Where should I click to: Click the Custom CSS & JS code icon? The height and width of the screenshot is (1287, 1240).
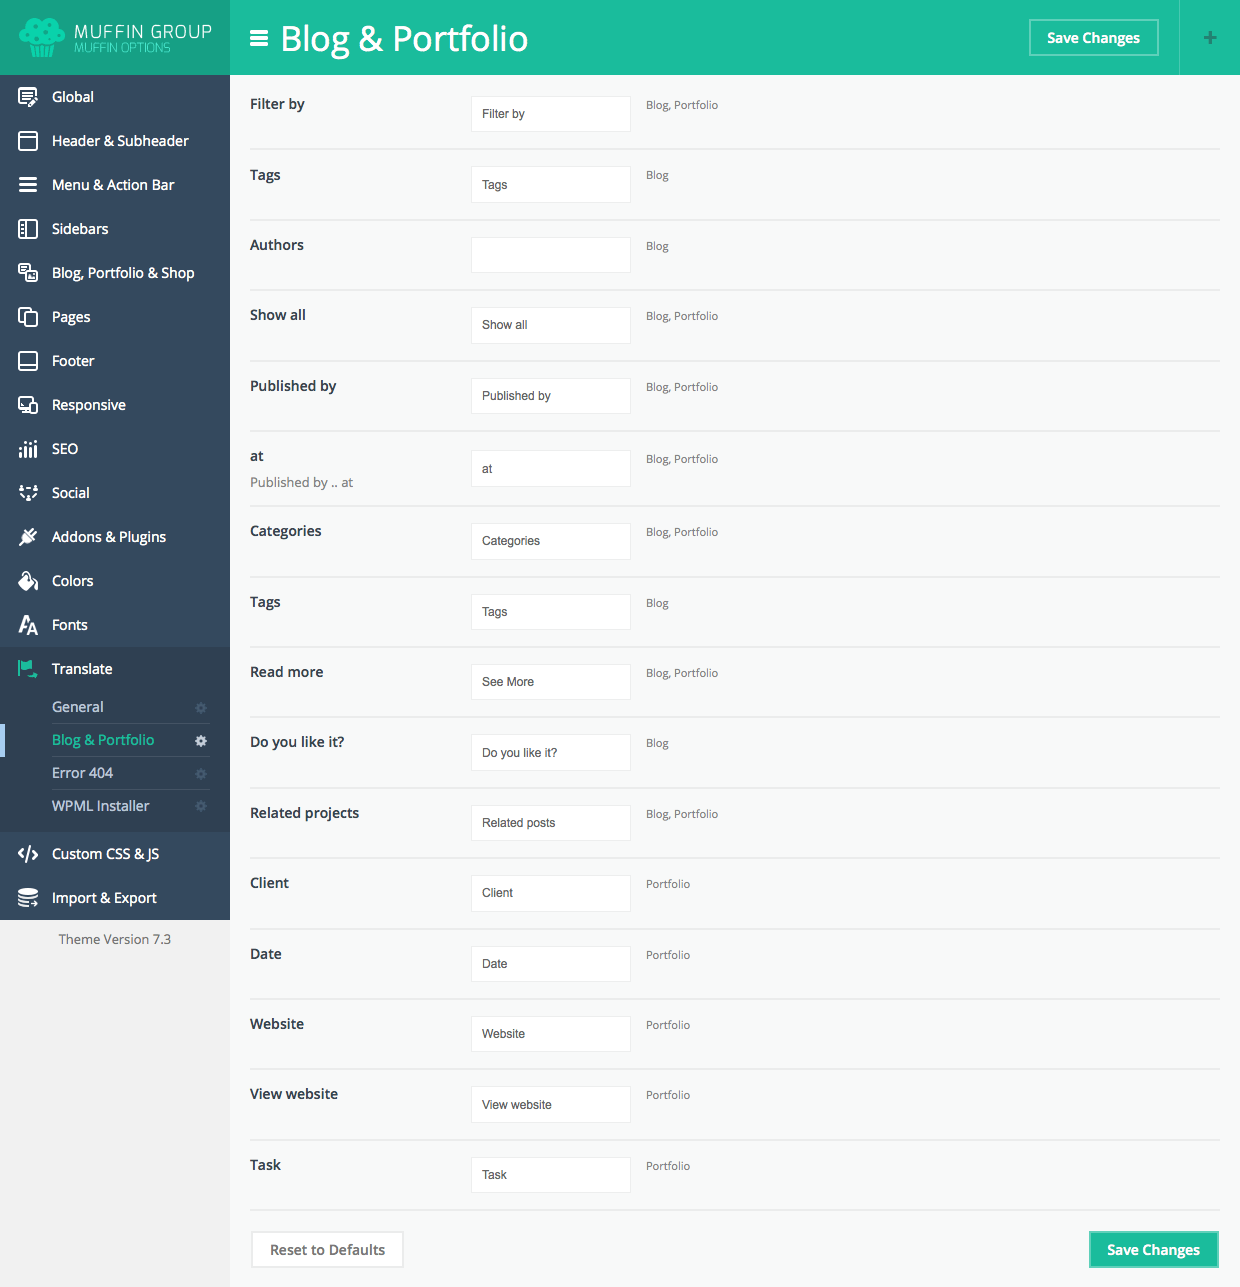[x=28, y=854]
